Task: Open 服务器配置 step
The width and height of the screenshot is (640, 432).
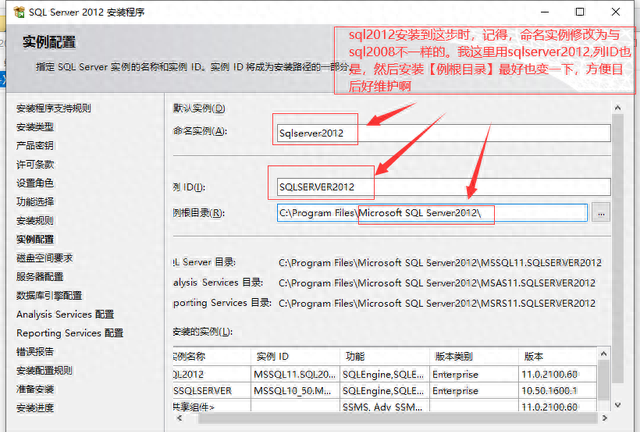Action: point(40,277)
